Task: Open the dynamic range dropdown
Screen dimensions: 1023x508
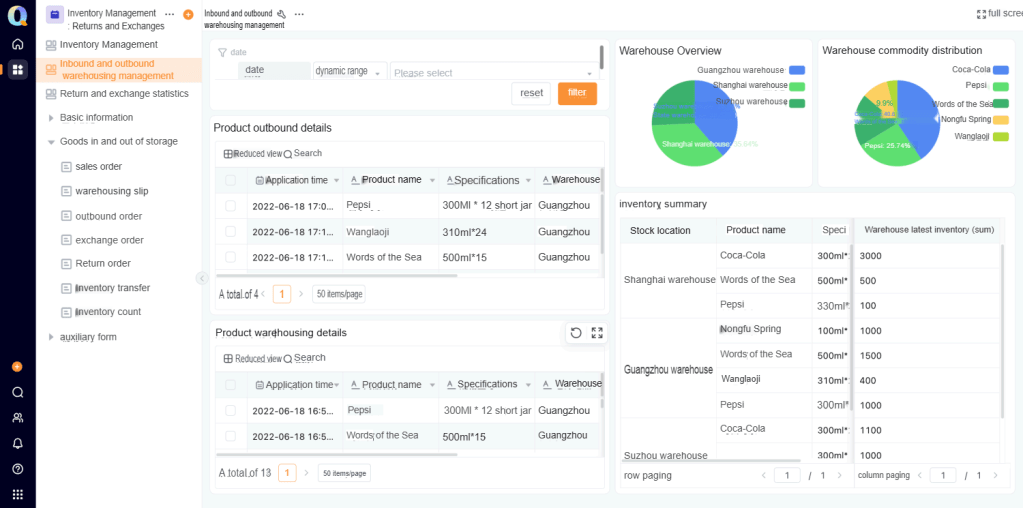Action: [x=349, y=72]
